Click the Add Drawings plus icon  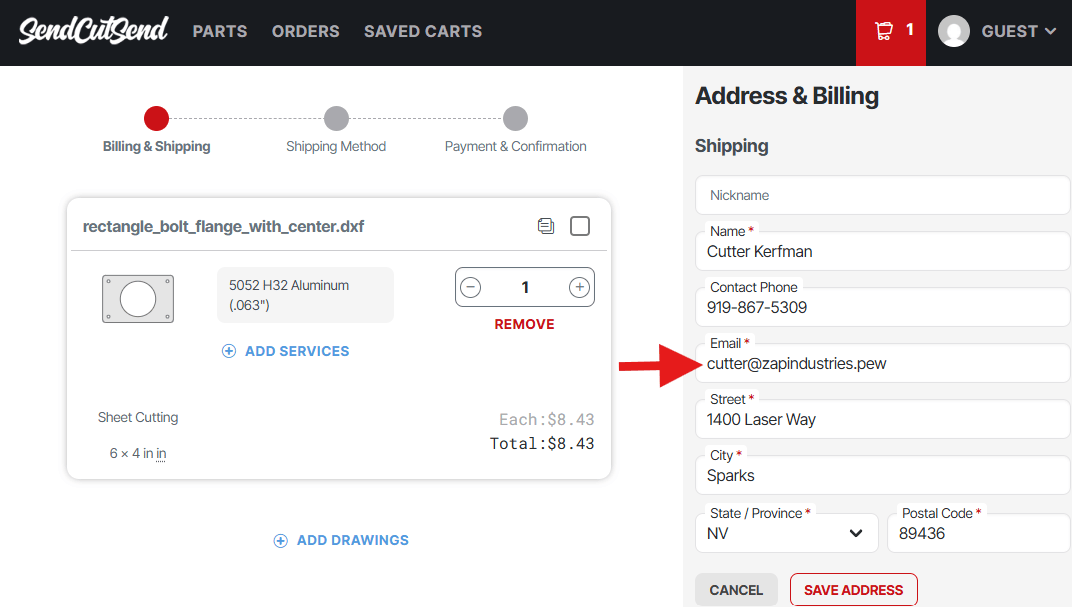(281, 540)
